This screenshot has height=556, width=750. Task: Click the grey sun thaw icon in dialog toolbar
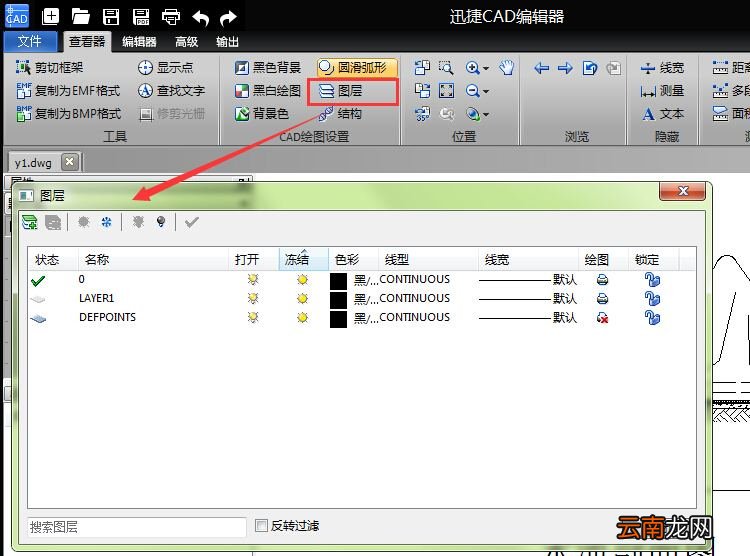84,222
